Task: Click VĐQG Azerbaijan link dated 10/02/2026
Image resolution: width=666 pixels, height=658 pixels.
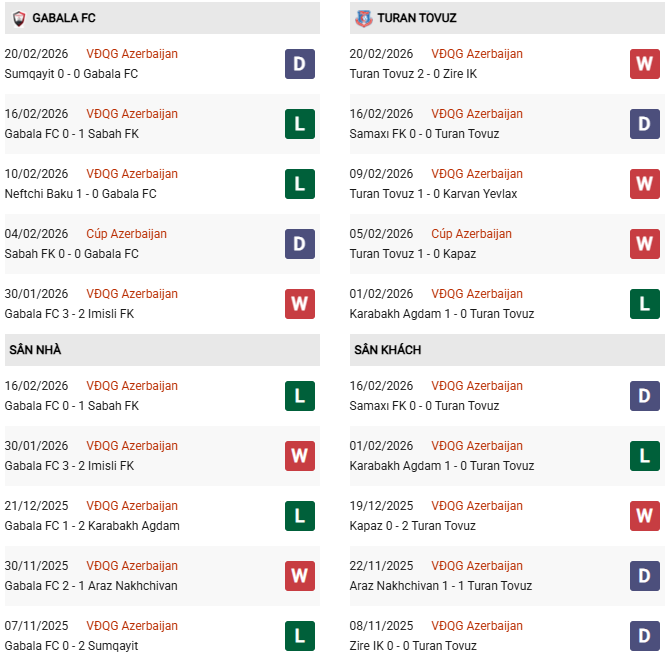Action: click(132, 174)
